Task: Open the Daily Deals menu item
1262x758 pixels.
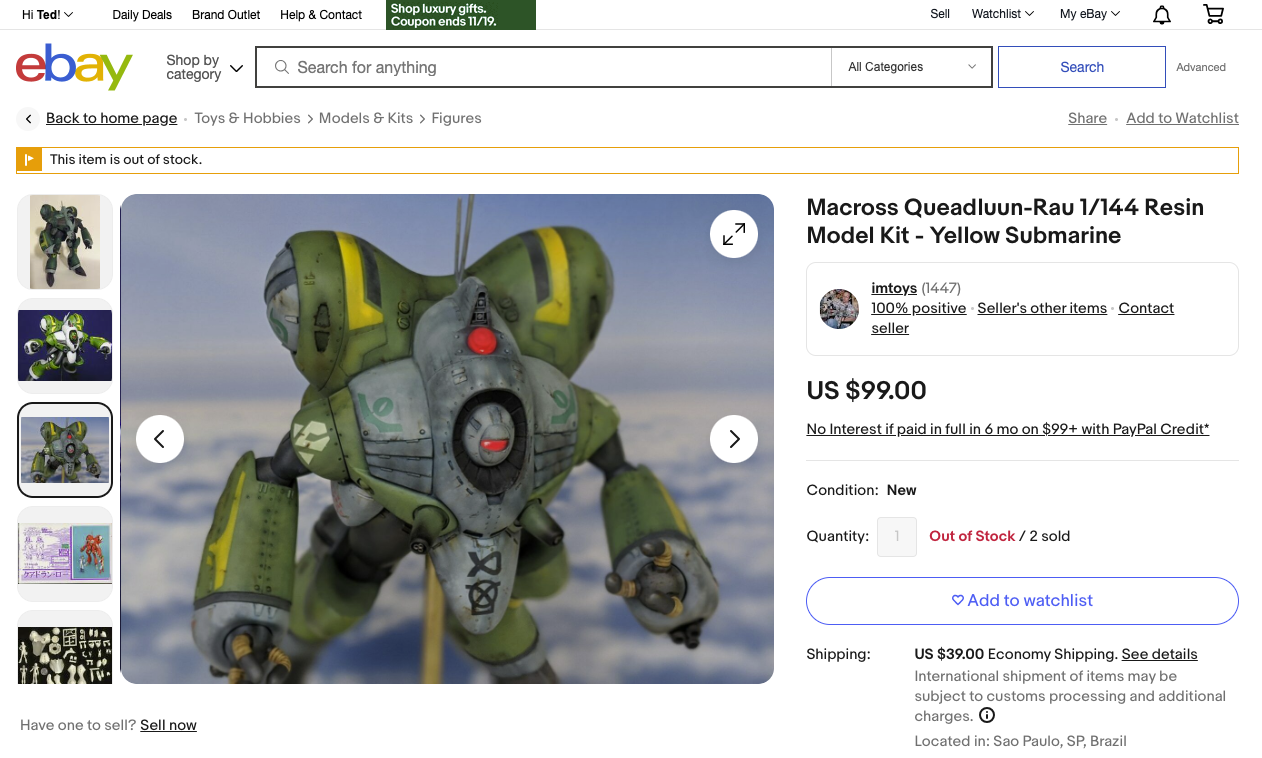Action: pos(142,15)
